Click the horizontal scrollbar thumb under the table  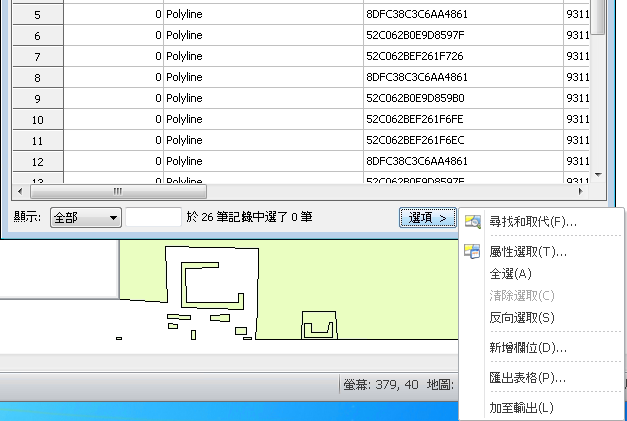coord(118,191)
